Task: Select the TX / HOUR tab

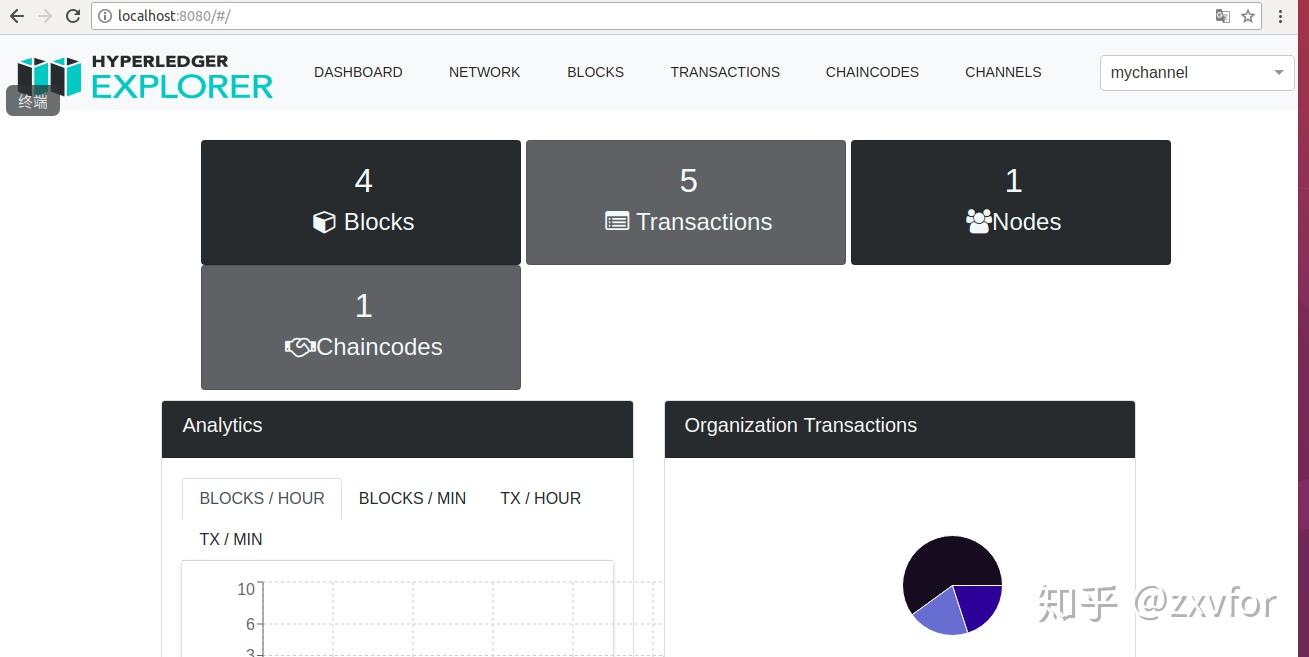Action: pos(540,498)
